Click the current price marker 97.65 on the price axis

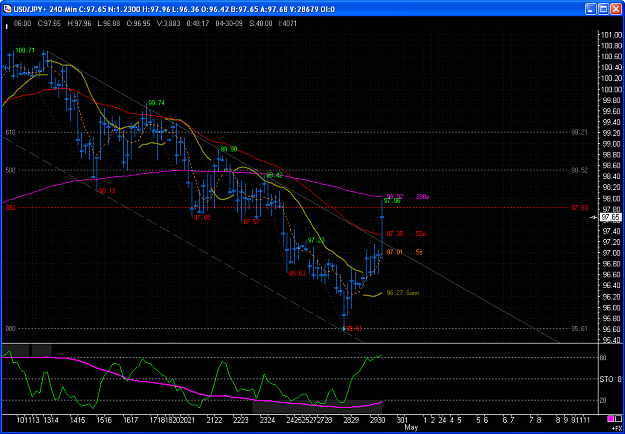pyautogui.click(x=610, y=217)
